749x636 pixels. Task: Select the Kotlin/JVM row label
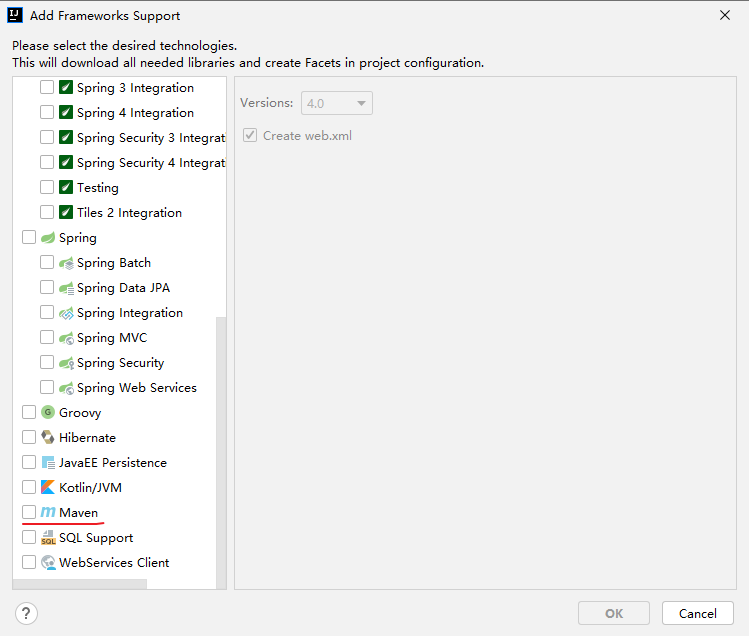(90, 488)
